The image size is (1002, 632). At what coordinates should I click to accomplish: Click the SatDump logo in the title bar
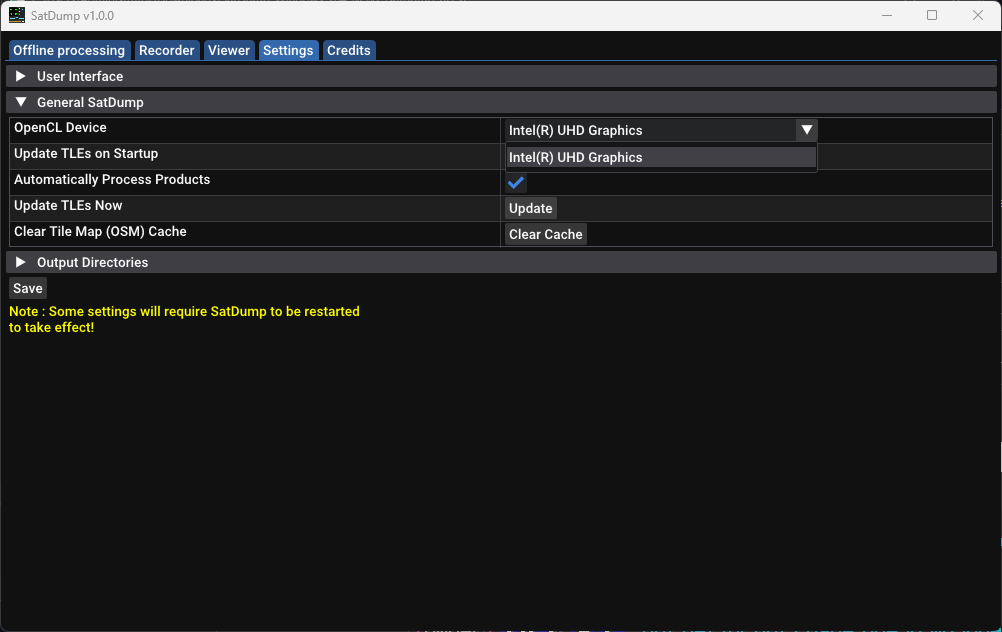(x=16, y=15)
